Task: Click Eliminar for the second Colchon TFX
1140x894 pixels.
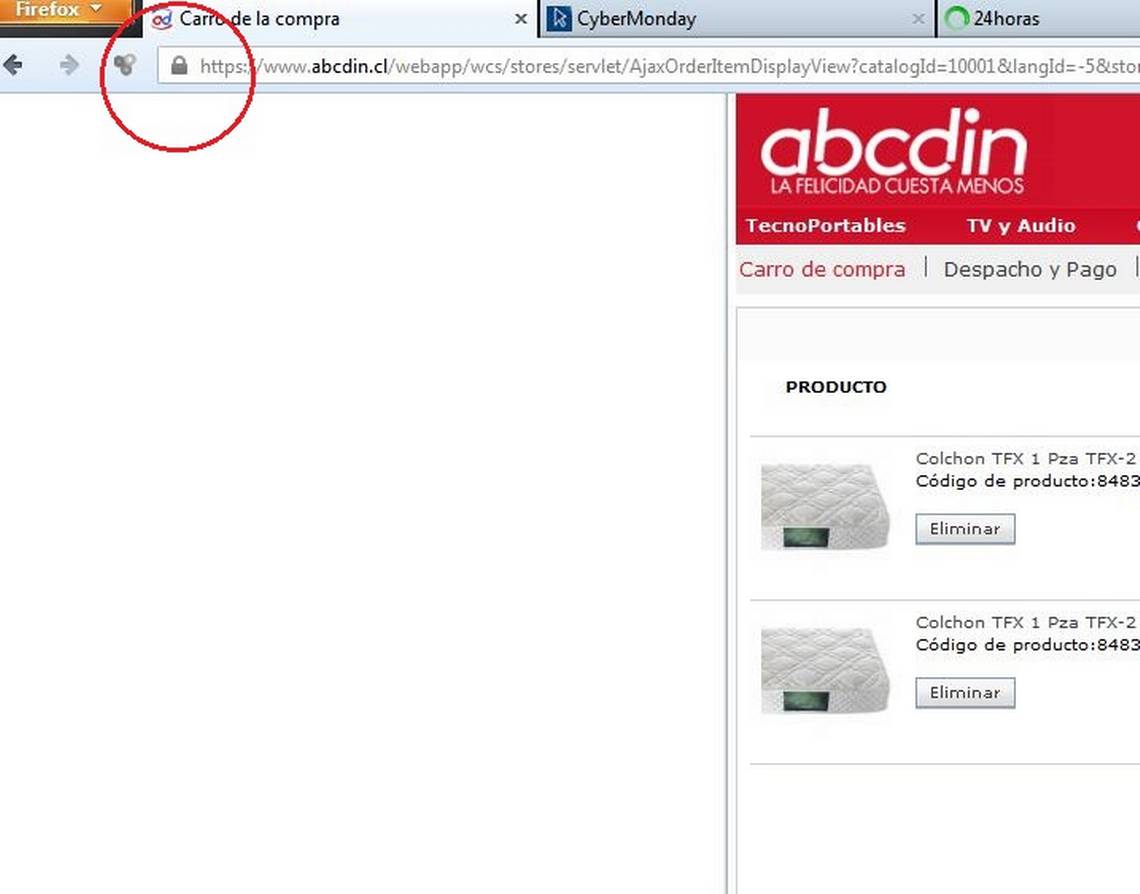Action: pos(965,693)
